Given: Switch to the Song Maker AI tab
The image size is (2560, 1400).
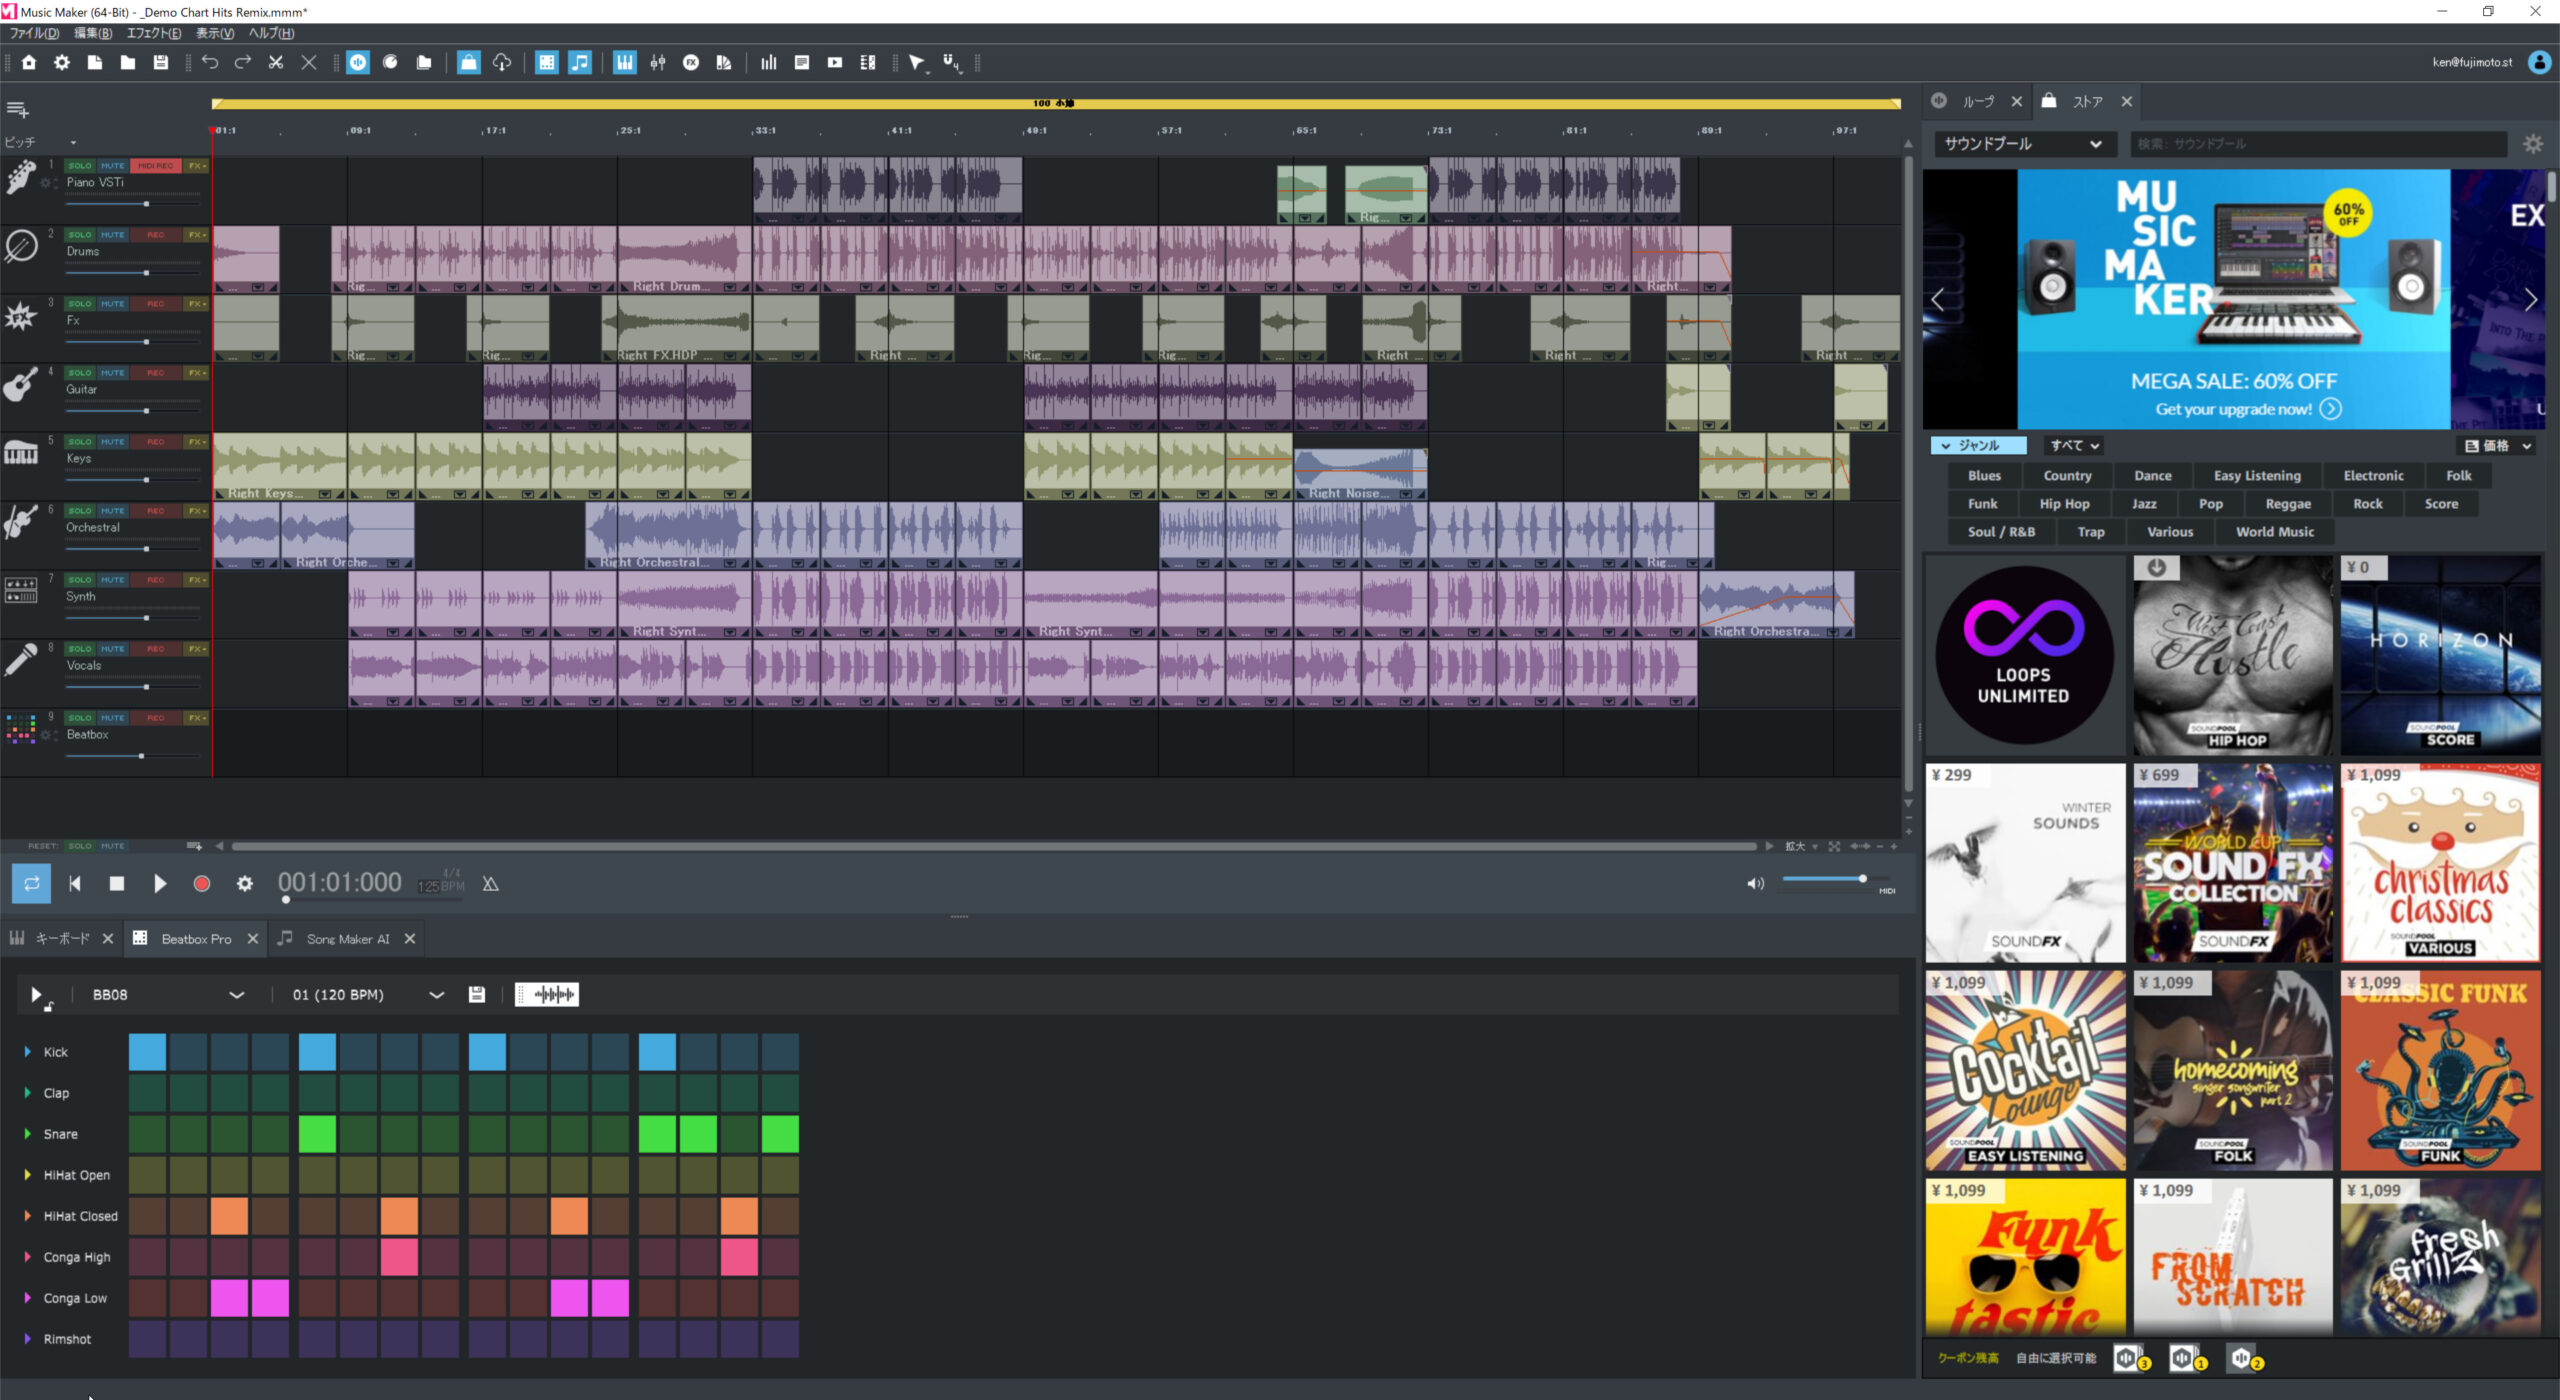Looking at the screenshot, I should pos(347,939).
